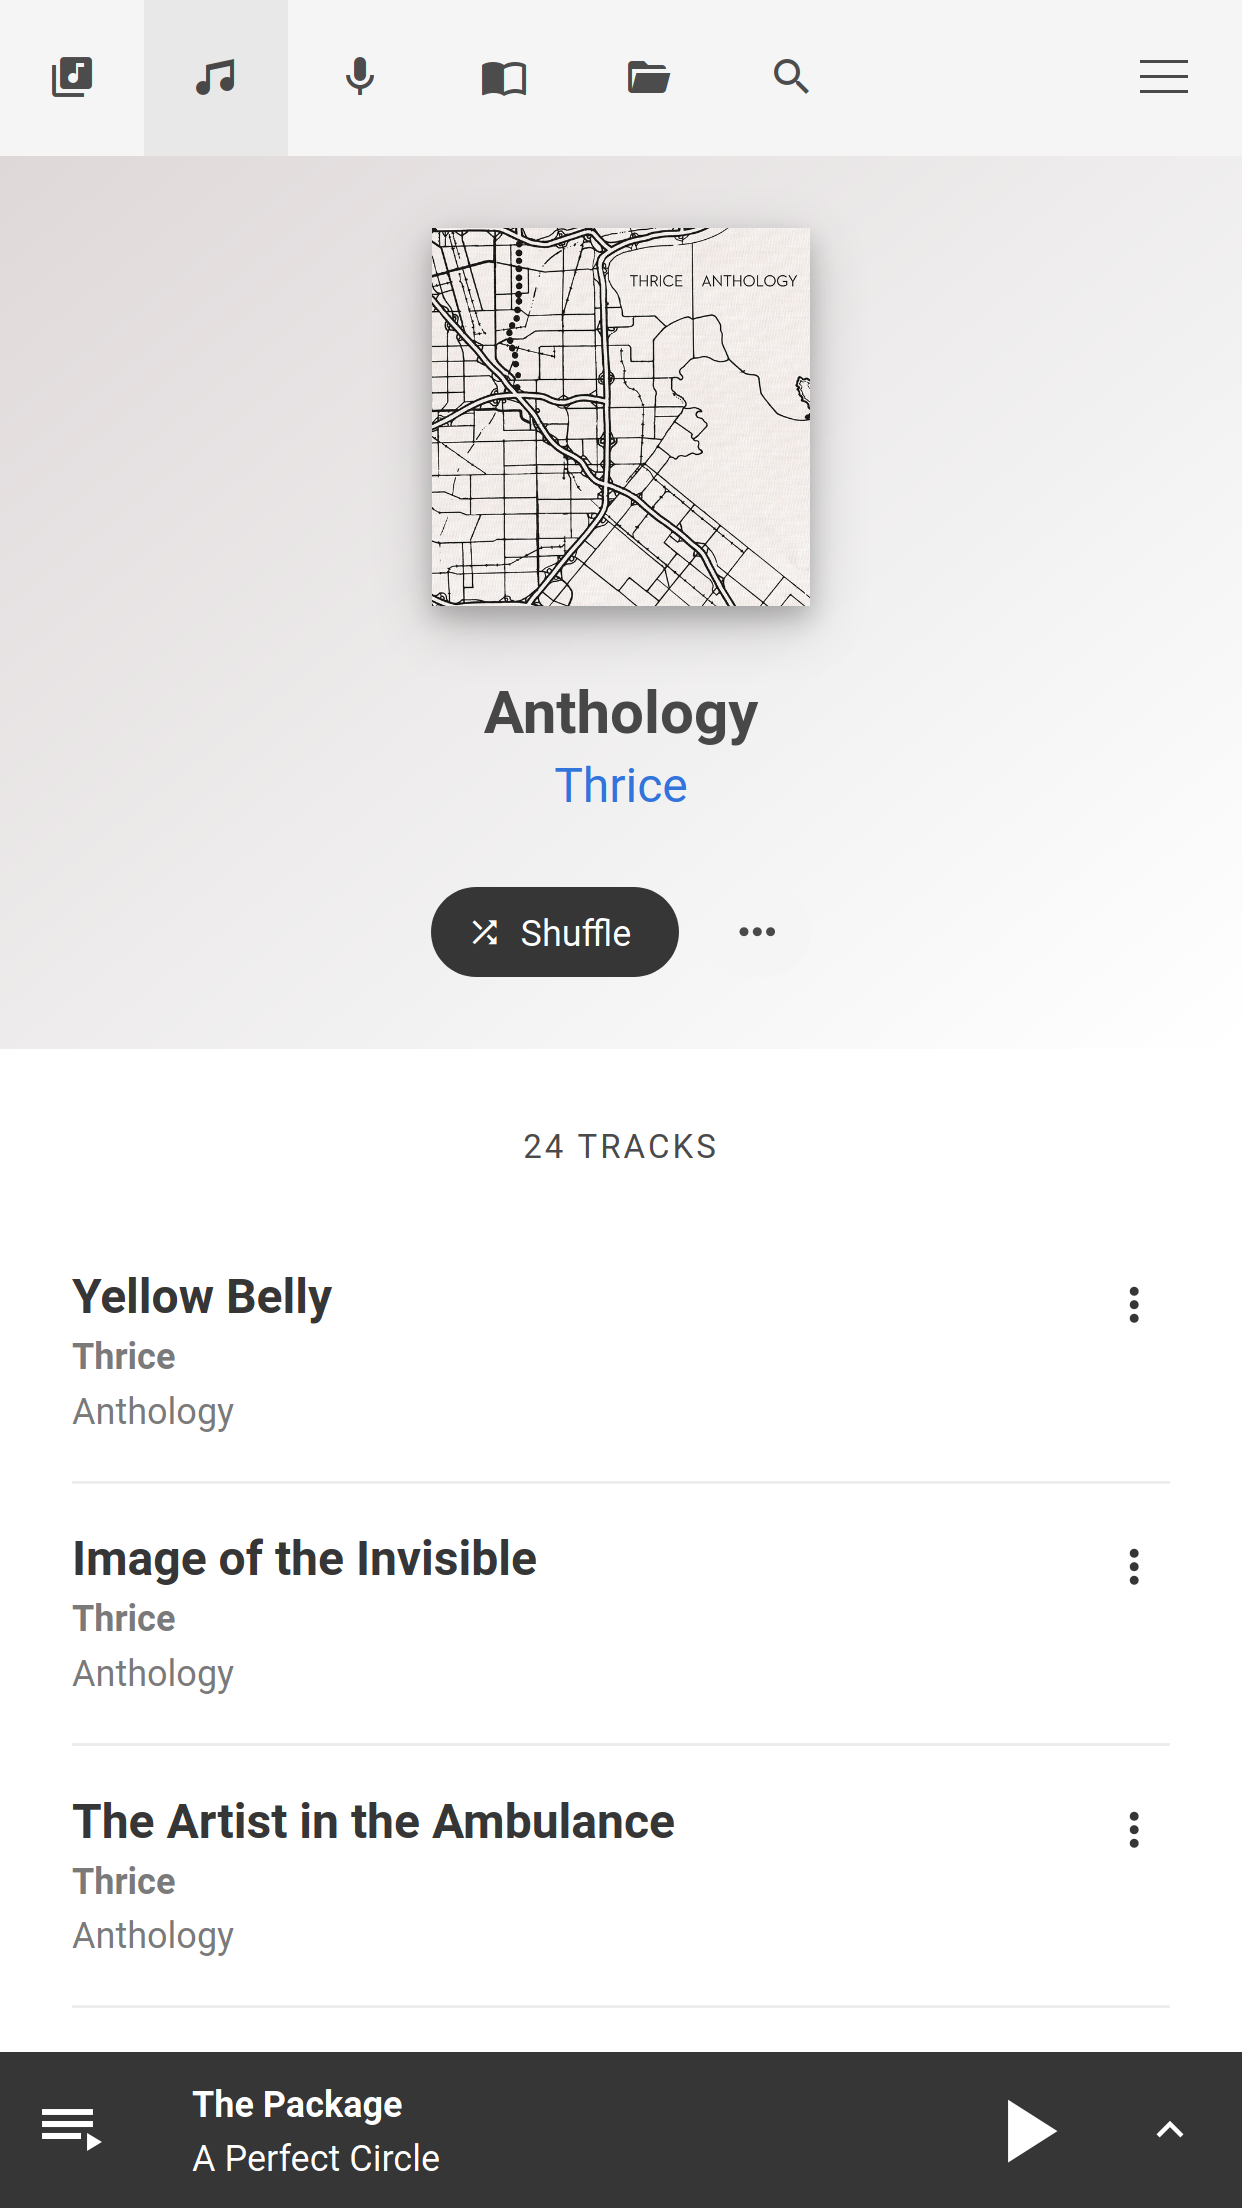Open search with the magnifier icon

pos(792,77)
